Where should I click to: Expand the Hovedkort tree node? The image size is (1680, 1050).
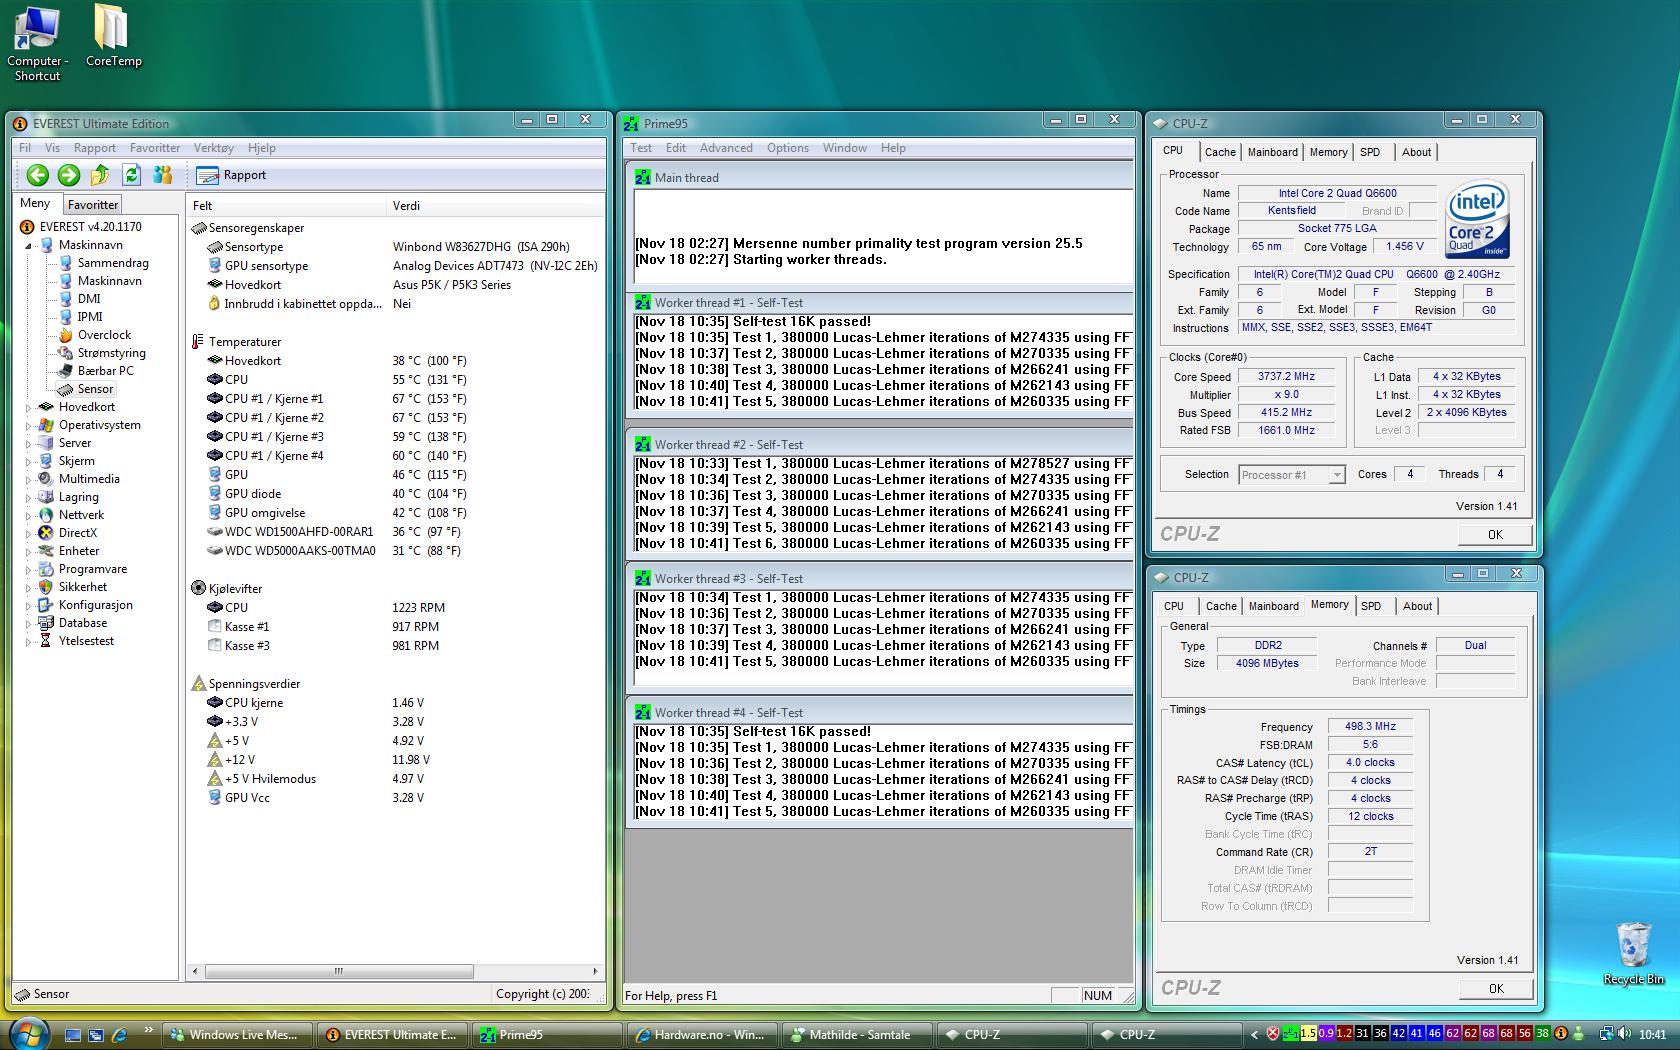[x=28, y=408]
